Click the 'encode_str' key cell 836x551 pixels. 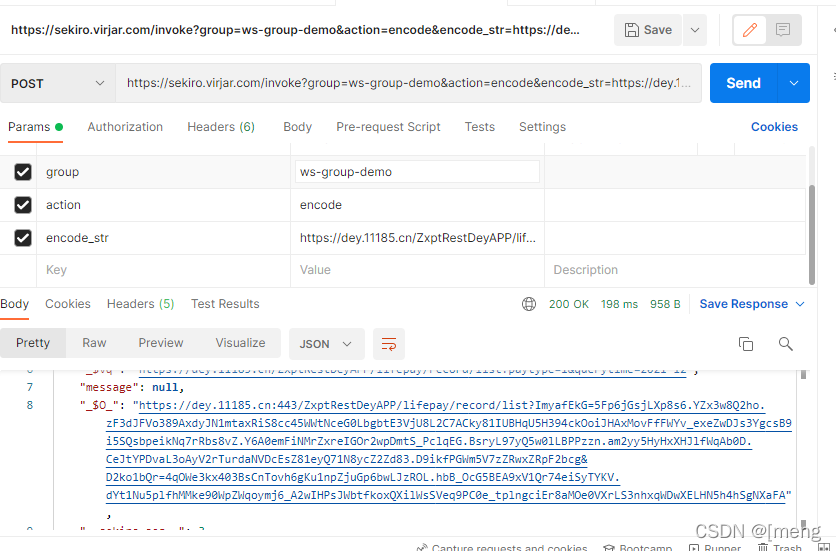(x=163, y=238)
